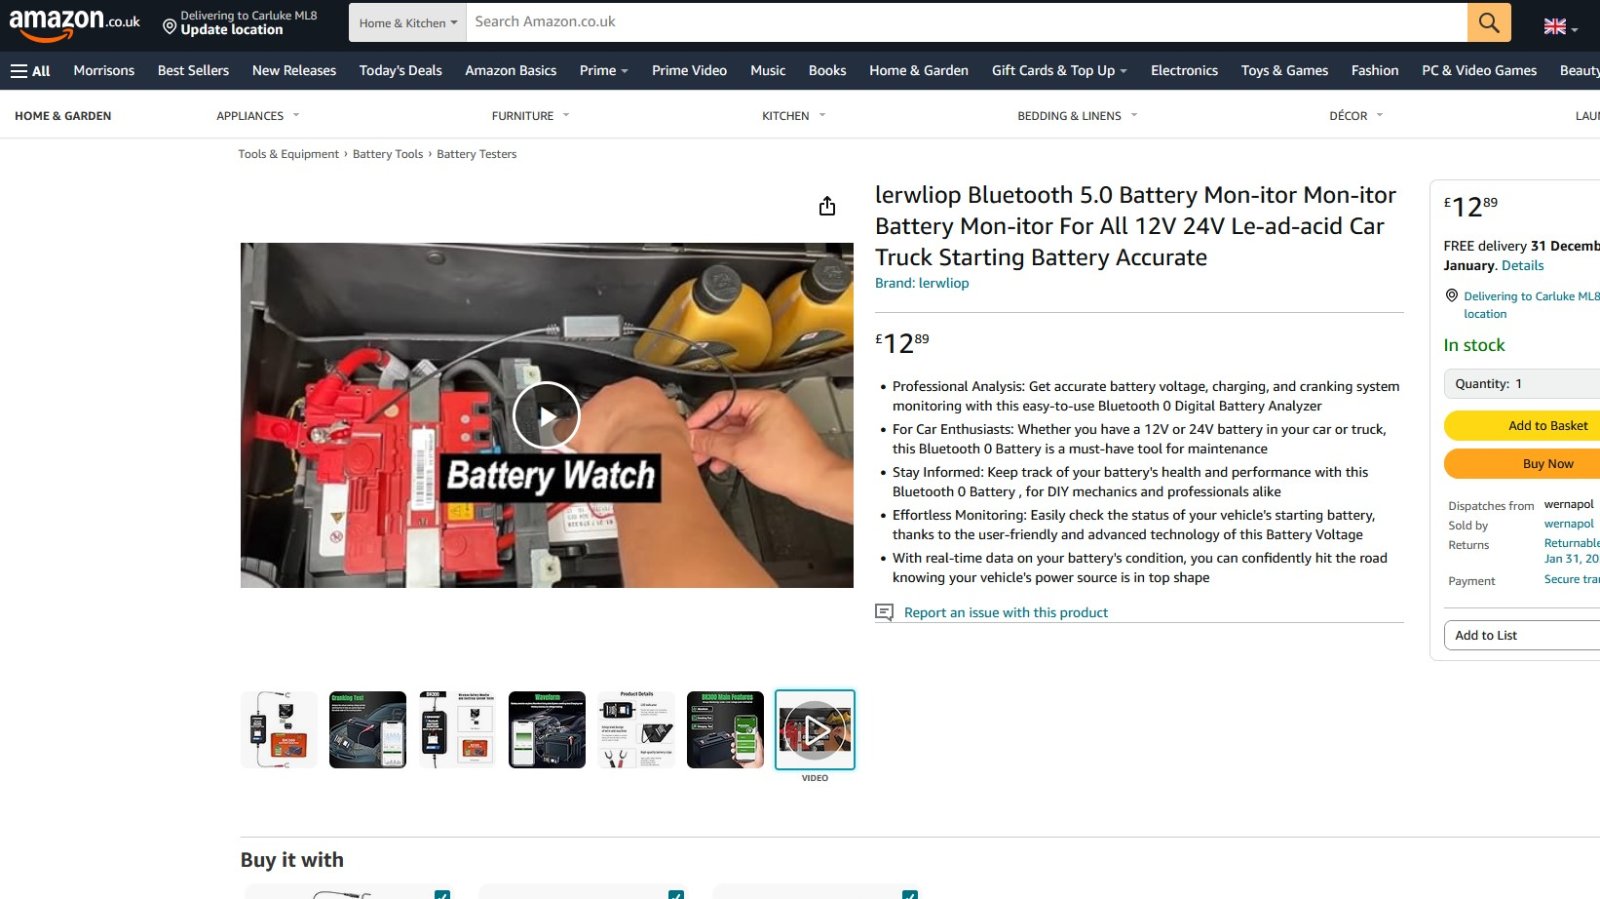Select the VIDEO thumbnail
Screen dimensions: 1600x899
pyautogui.click(x=815, y=729)
